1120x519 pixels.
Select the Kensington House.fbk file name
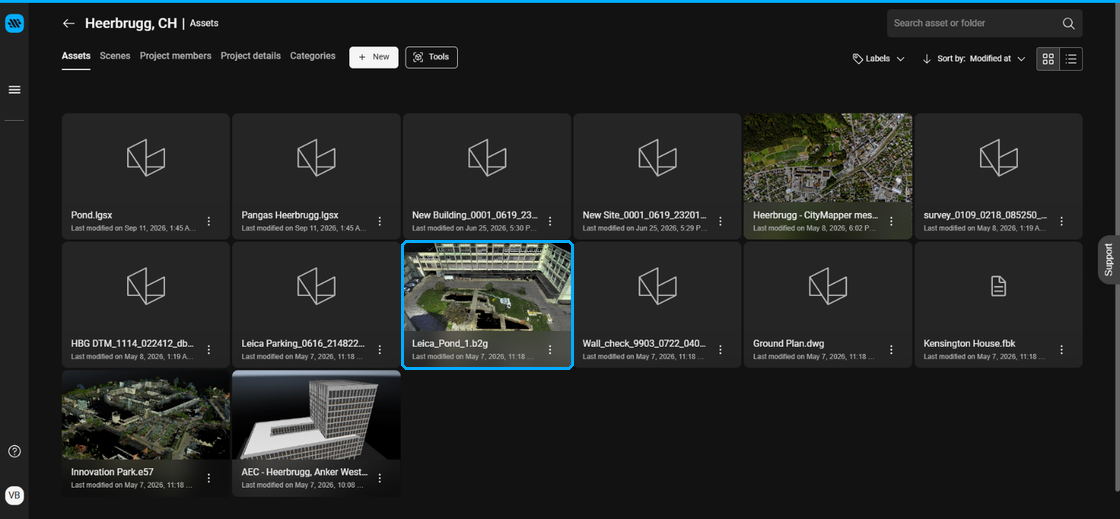(x=969, y=343)
